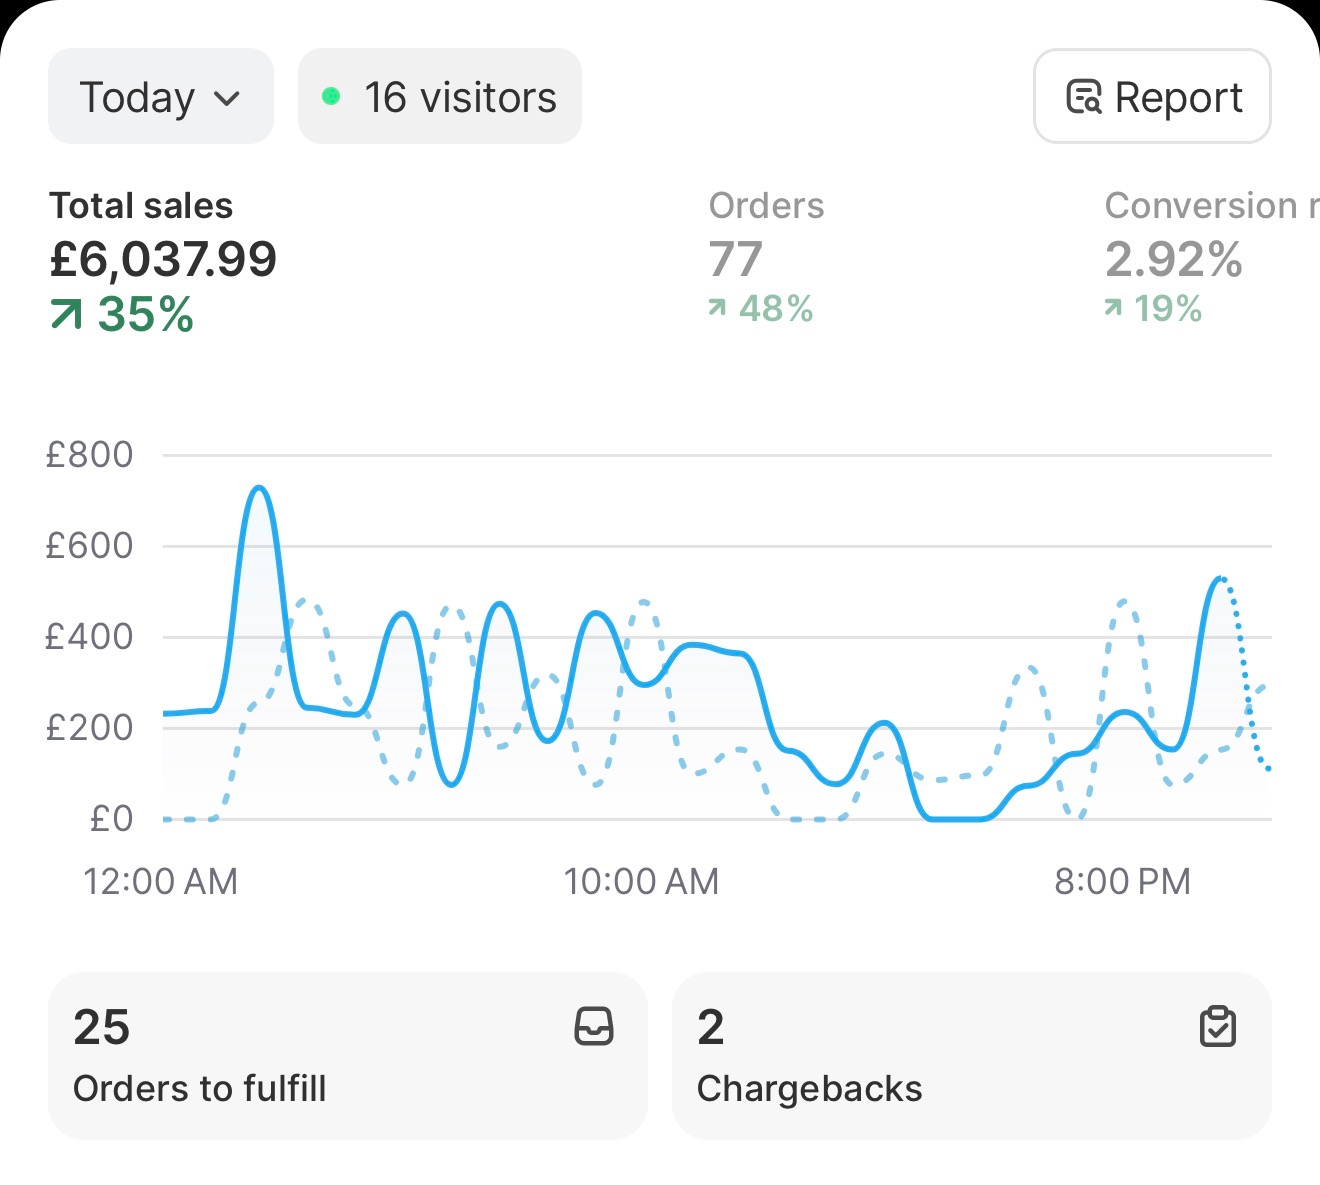Click the Report magnifier icon

[1084, 97]
